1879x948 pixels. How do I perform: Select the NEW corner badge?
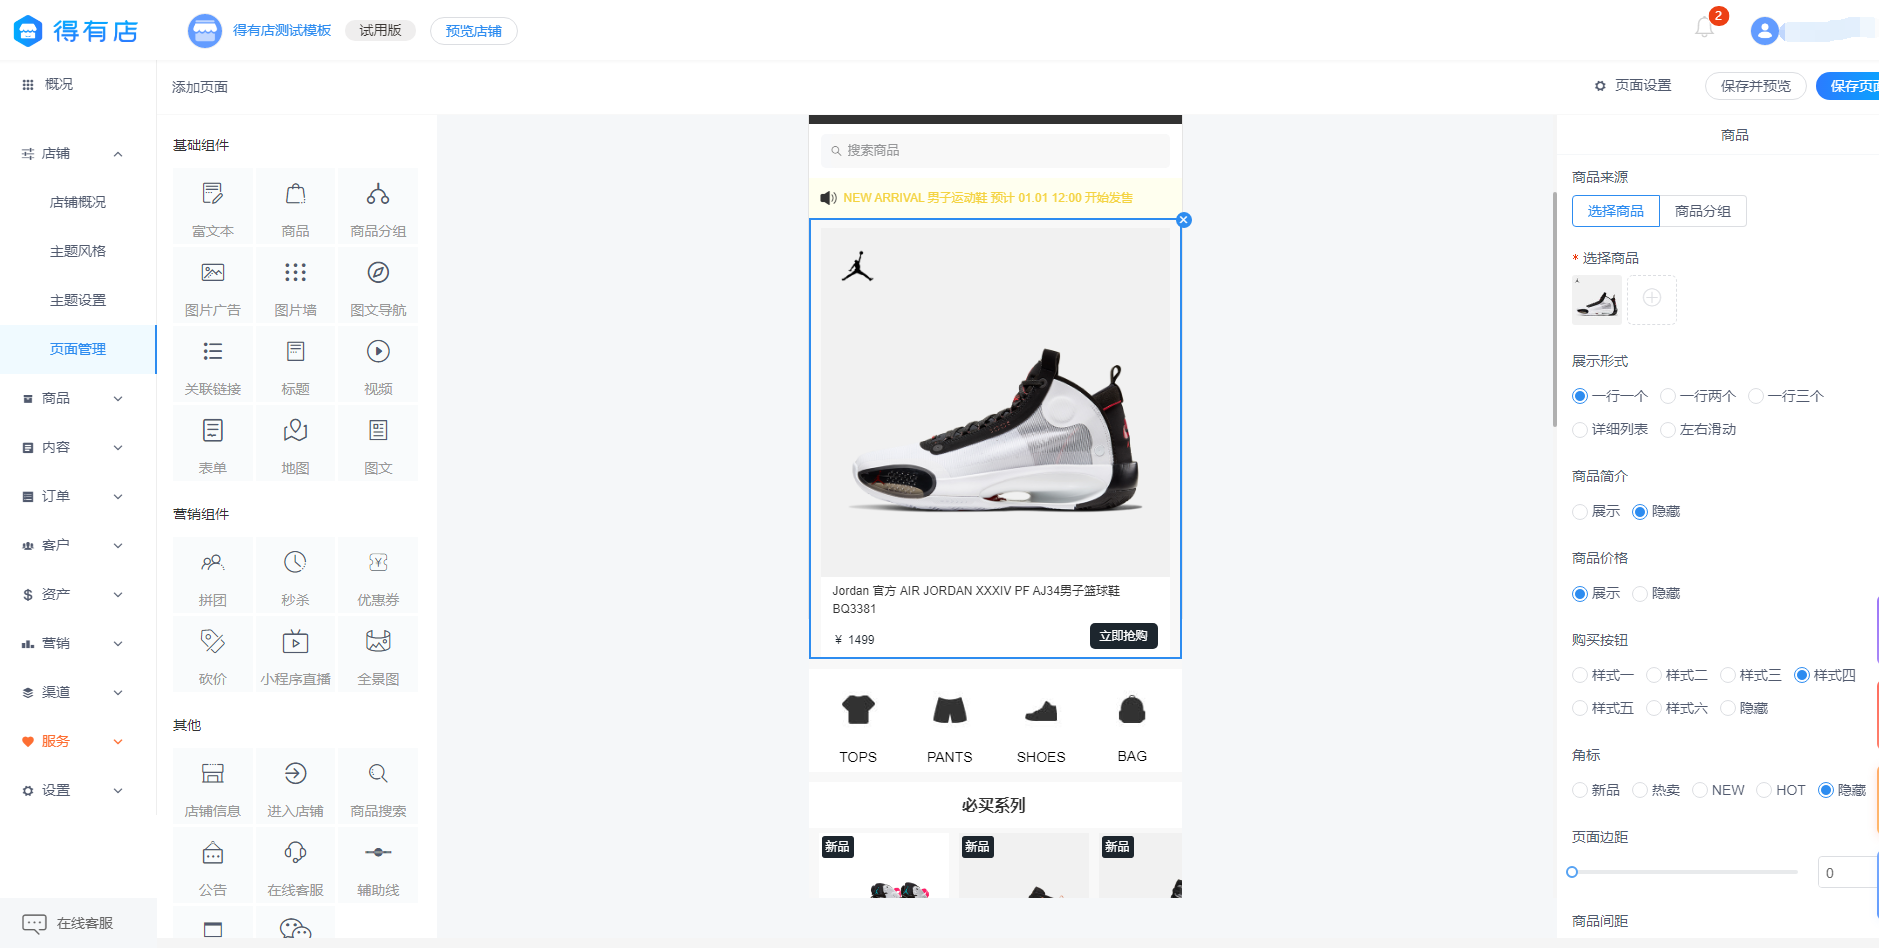[1718, 790]
